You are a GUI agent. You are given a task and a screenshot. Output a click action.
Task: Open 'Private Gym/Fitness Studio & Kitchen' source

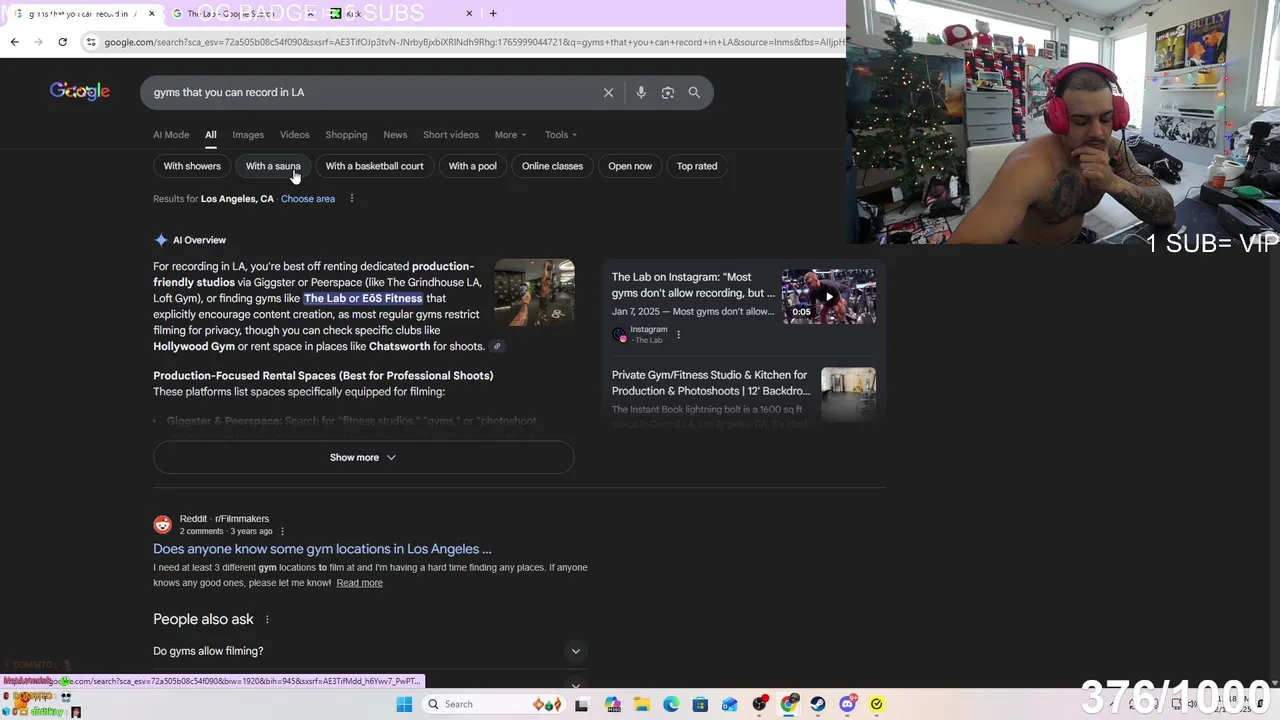pyautogui.click(x=711, y=383)
